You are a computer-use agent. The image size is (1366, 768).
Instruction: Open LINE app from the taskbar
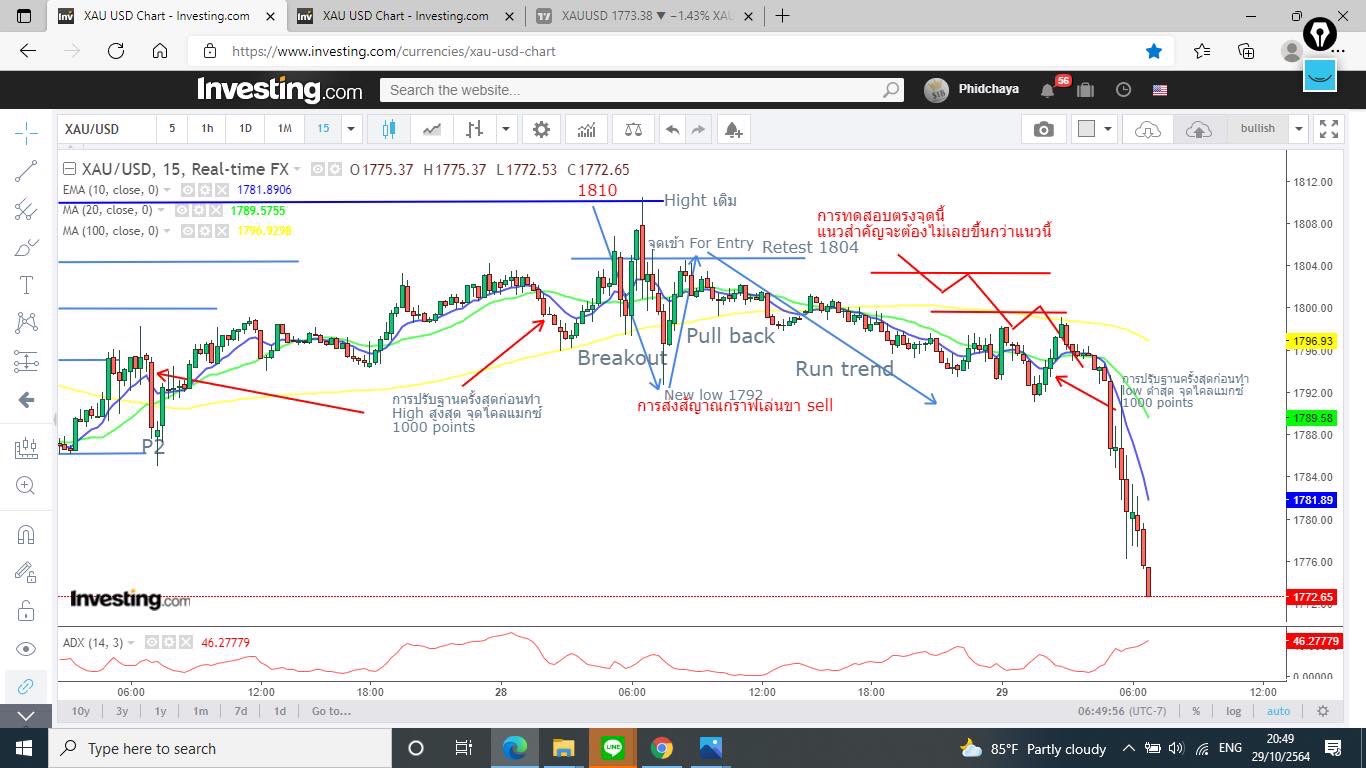tap(613, 748)
